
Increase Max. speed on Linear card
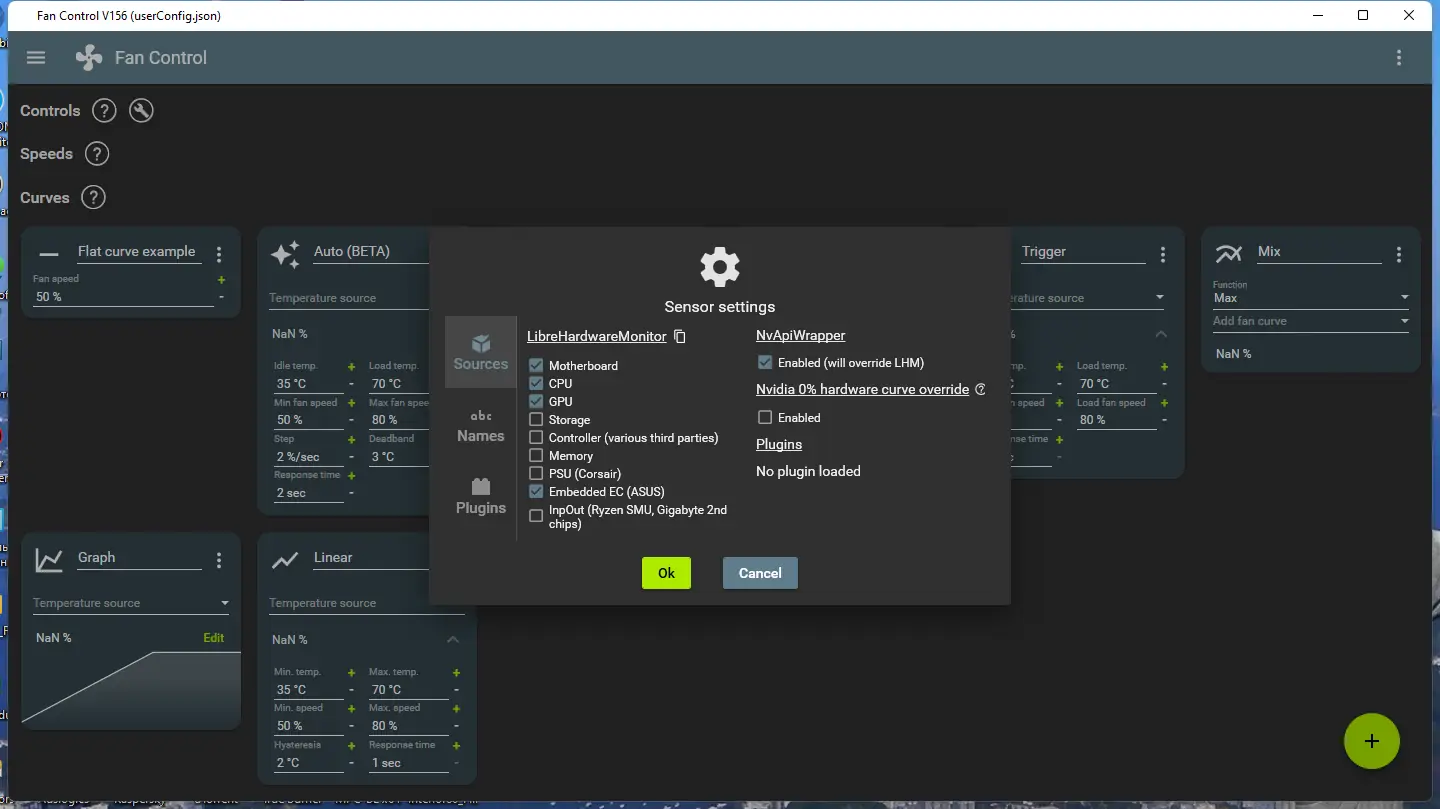[x=457, y=709]
